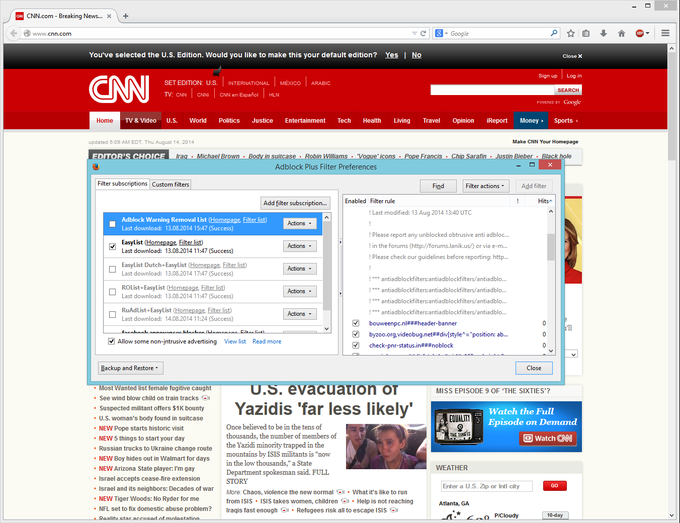Open Read more link
This screenshot has height=523, width=680.
267,342
